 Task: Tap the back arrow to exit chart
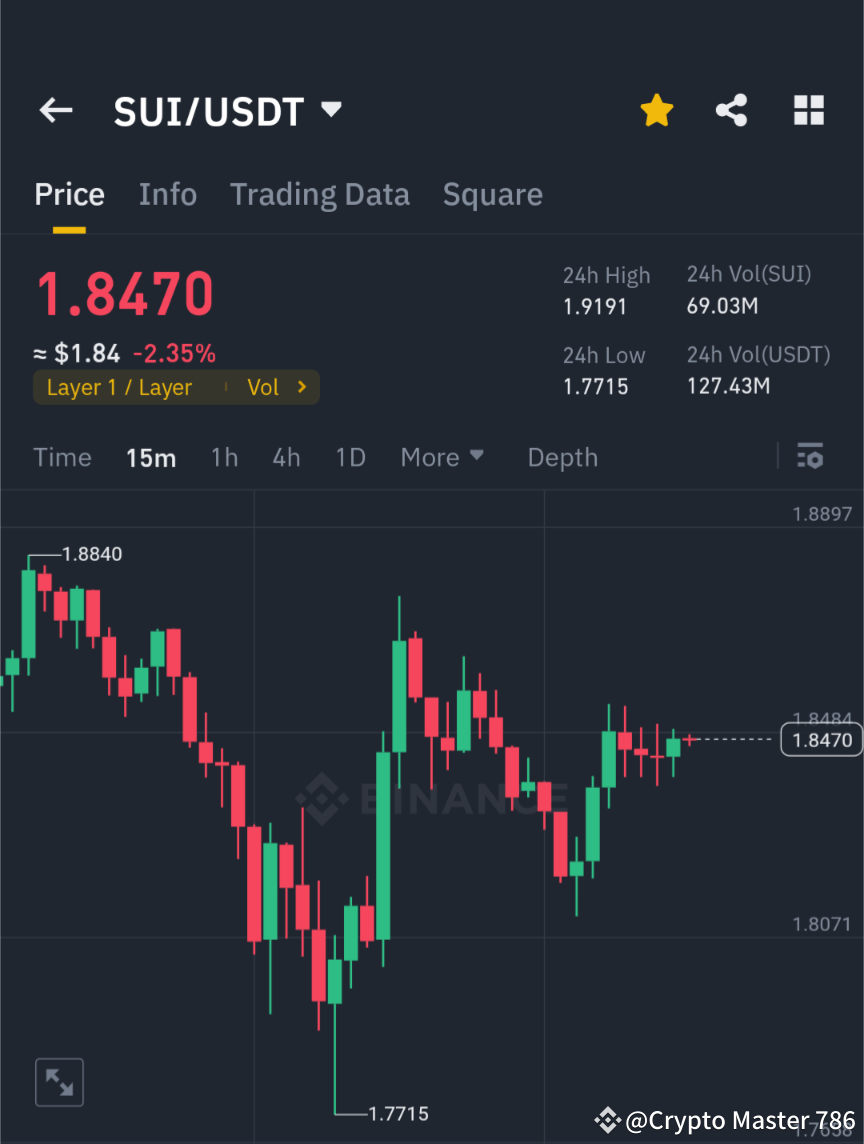pos(55,110)
